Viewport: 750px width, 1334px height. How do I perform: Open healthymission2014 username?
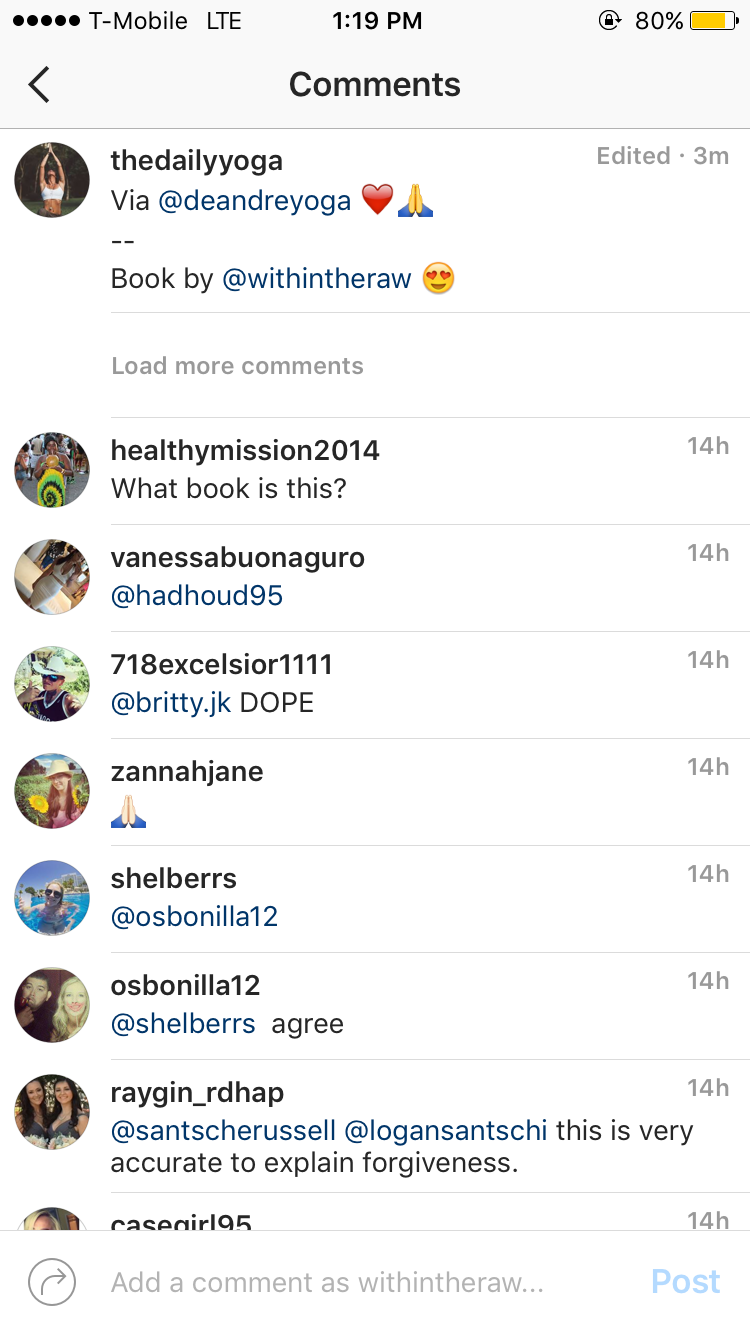245,451
